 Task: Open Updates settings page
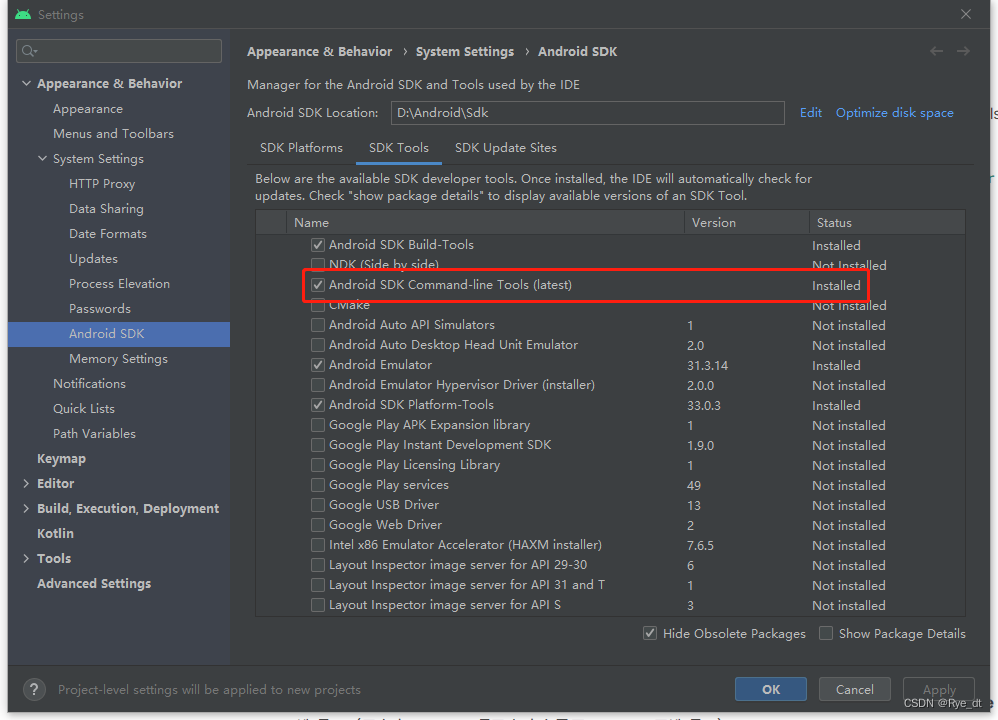(93, 258)
